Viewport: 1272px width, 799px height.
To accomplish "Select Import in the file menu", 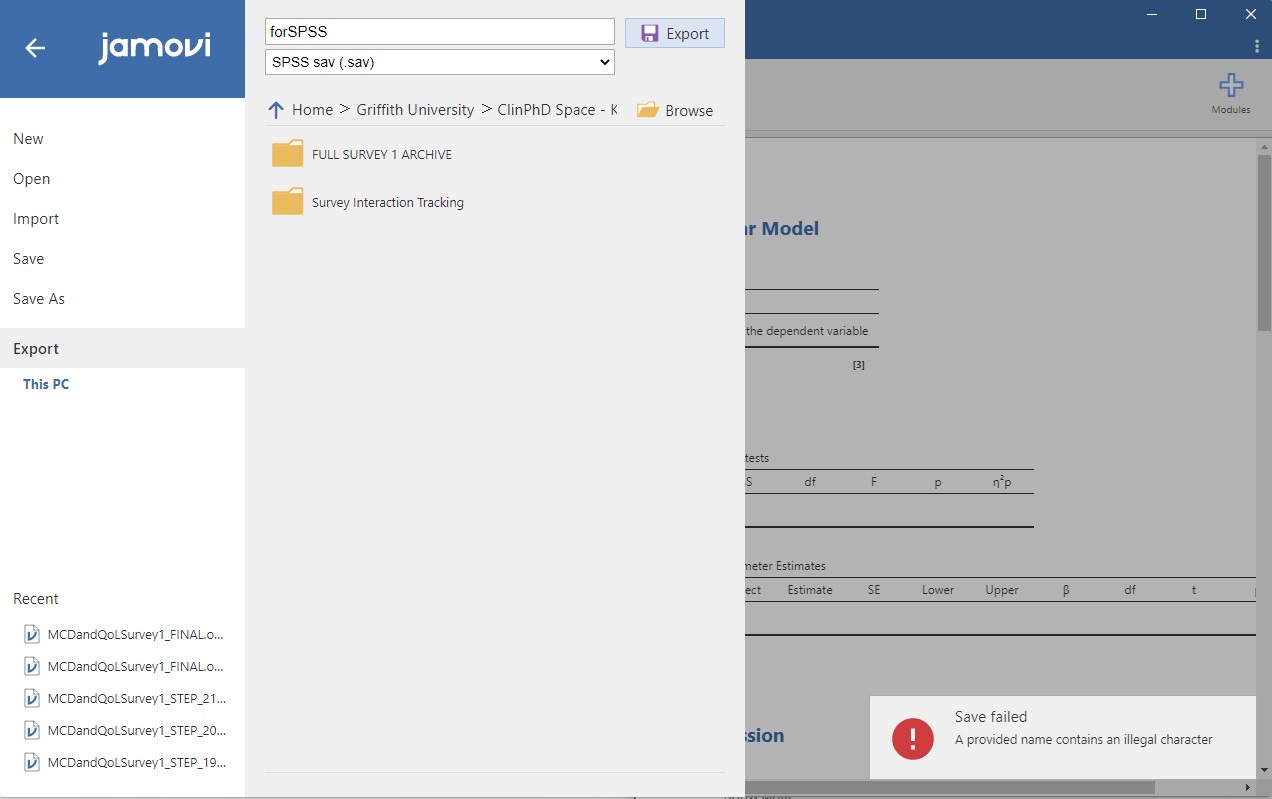I will [x=122, y=219].
